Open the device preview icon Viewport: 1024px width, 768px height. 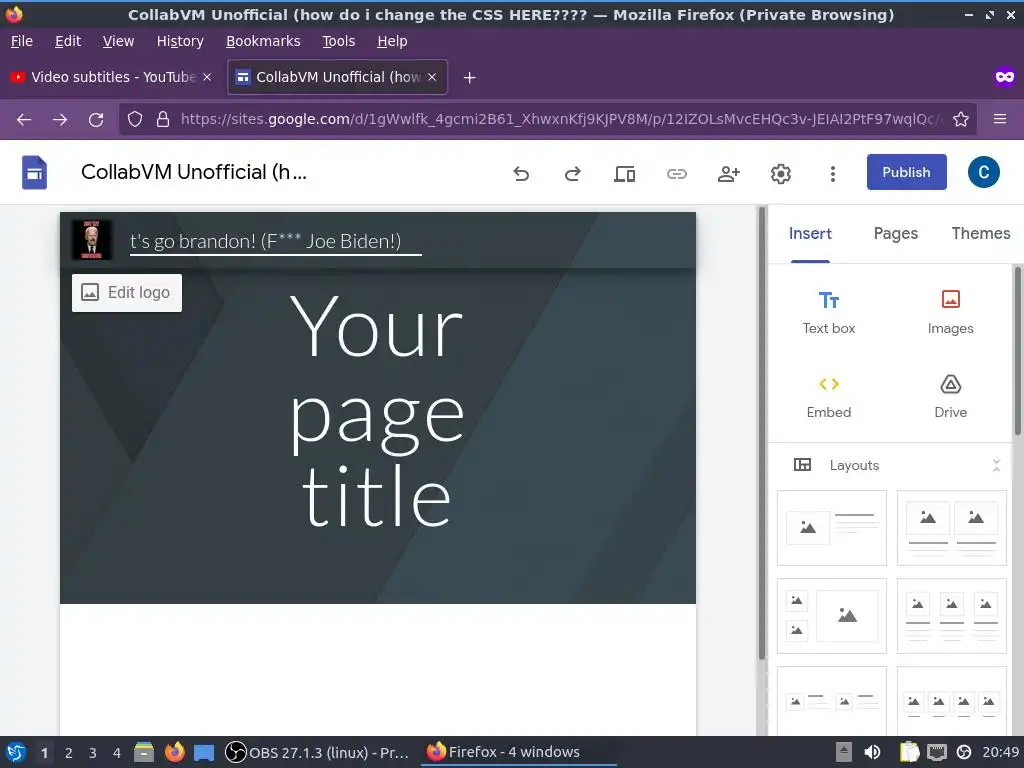(x=624, y=174)
